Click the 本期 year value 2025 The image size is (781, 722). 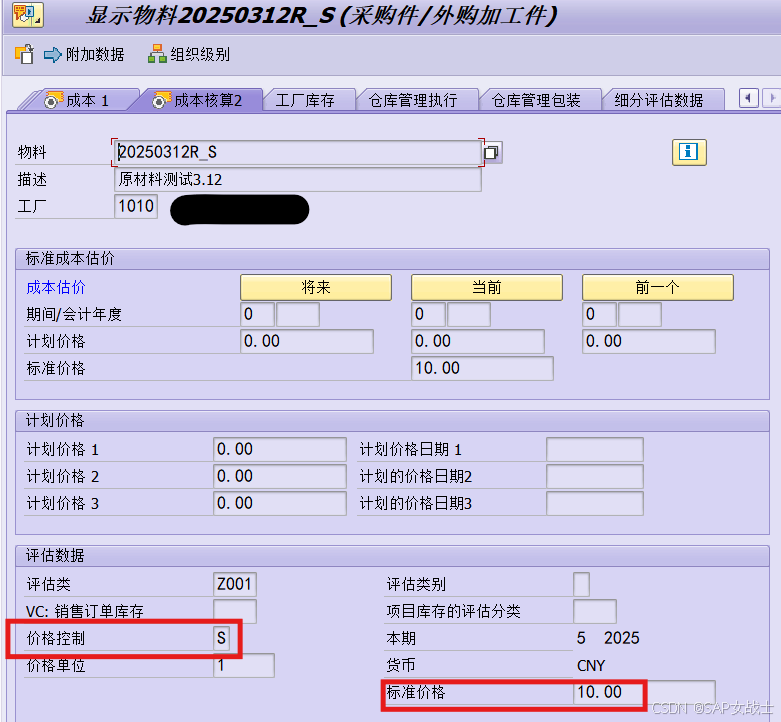621,638
